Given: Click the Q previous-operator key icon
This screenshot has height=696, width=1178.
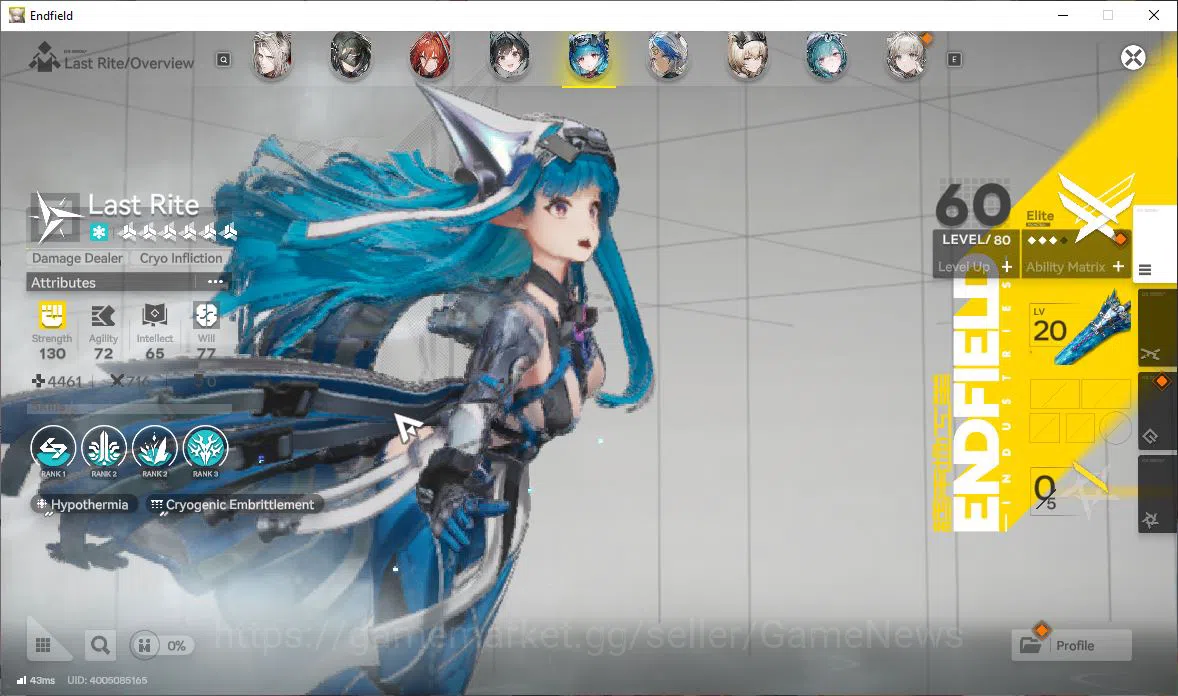Looking at the screenshot, I should pos(224,59).
